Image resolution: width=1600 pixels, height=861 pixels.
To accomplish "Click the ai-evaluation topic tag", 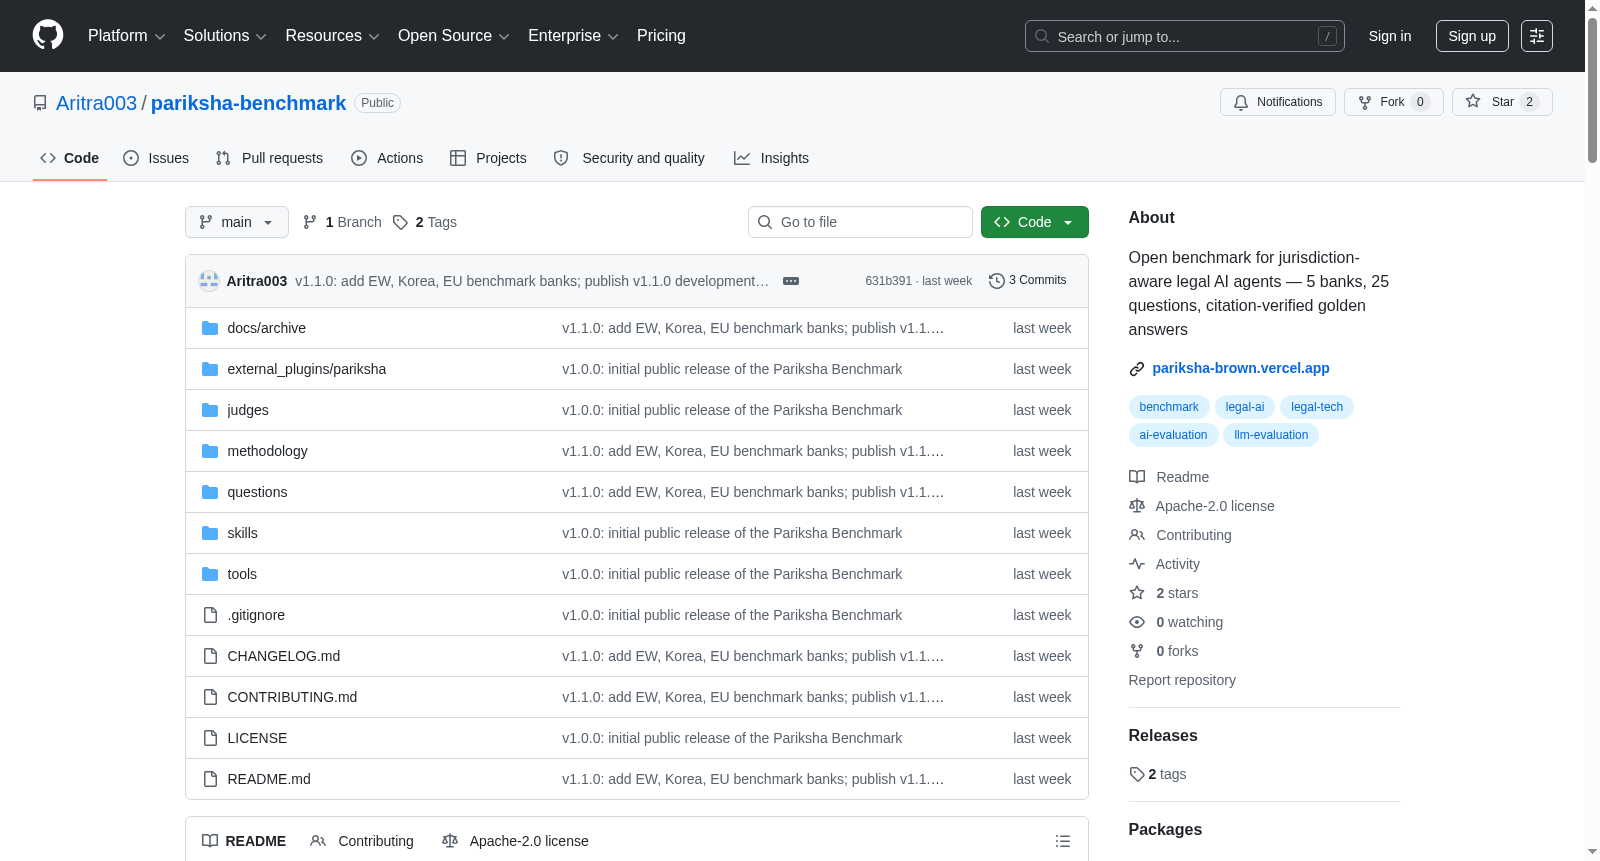I will click(1173, 435).
